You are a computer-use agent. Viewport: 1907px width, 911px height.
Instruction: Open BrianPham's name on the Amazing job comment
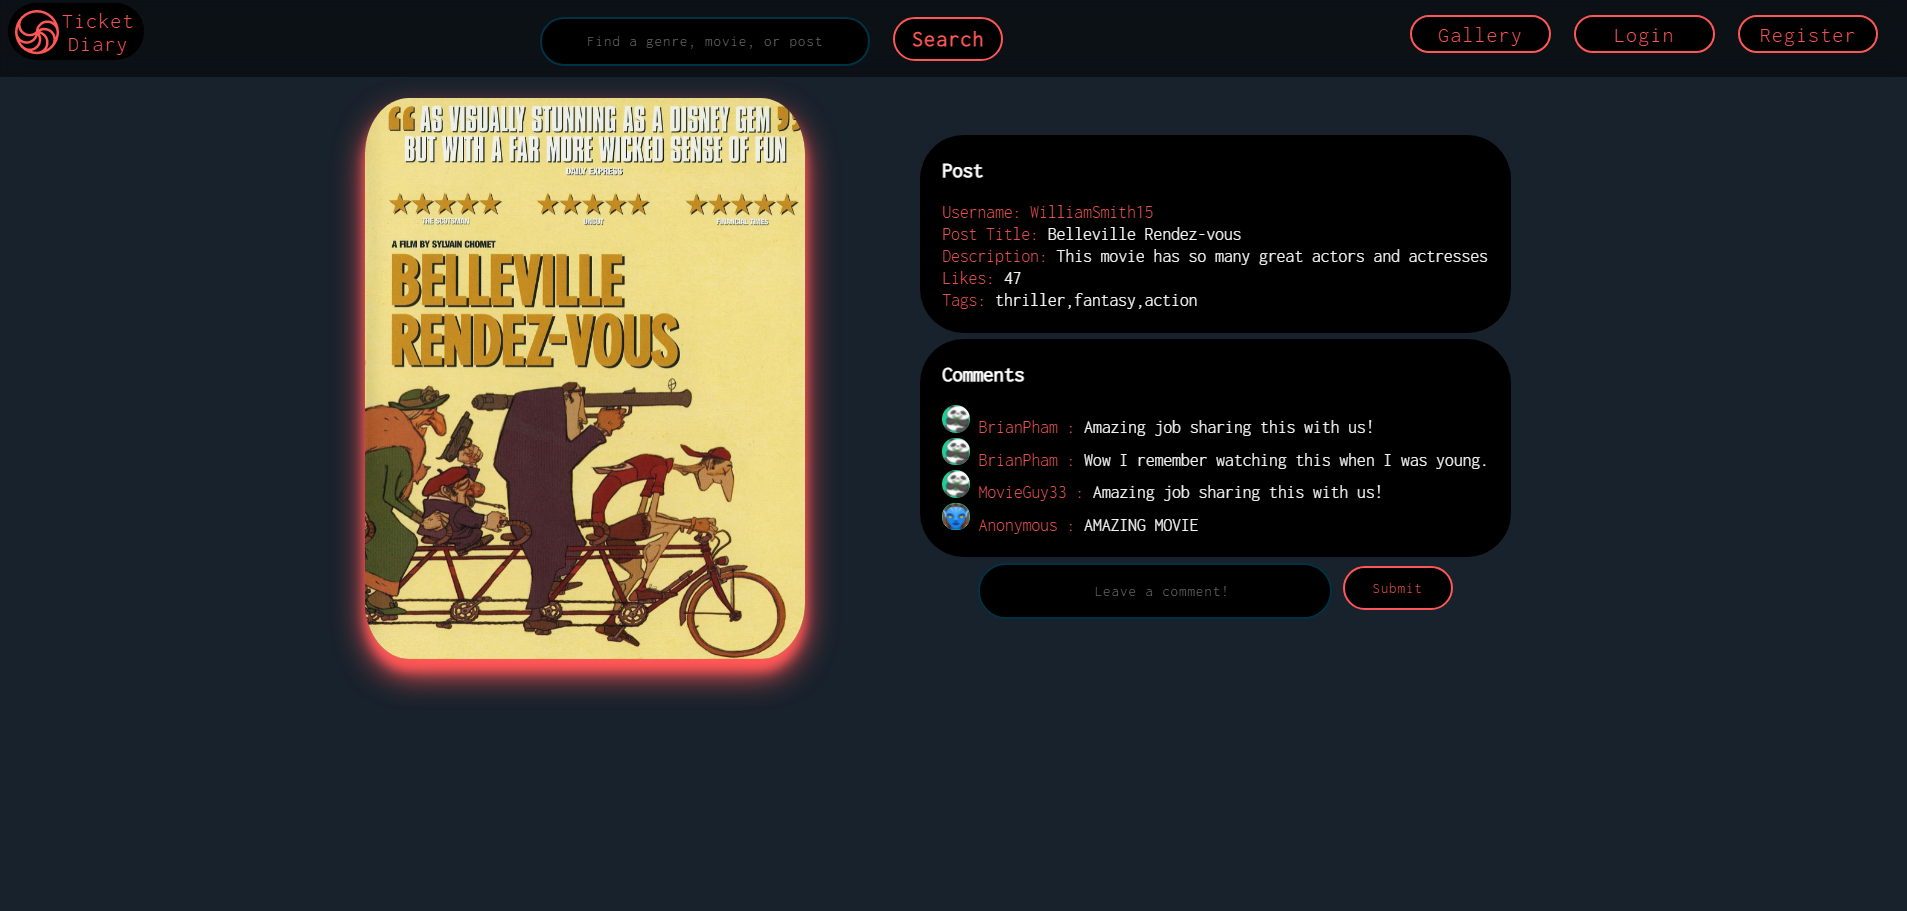pos(1018,427)
